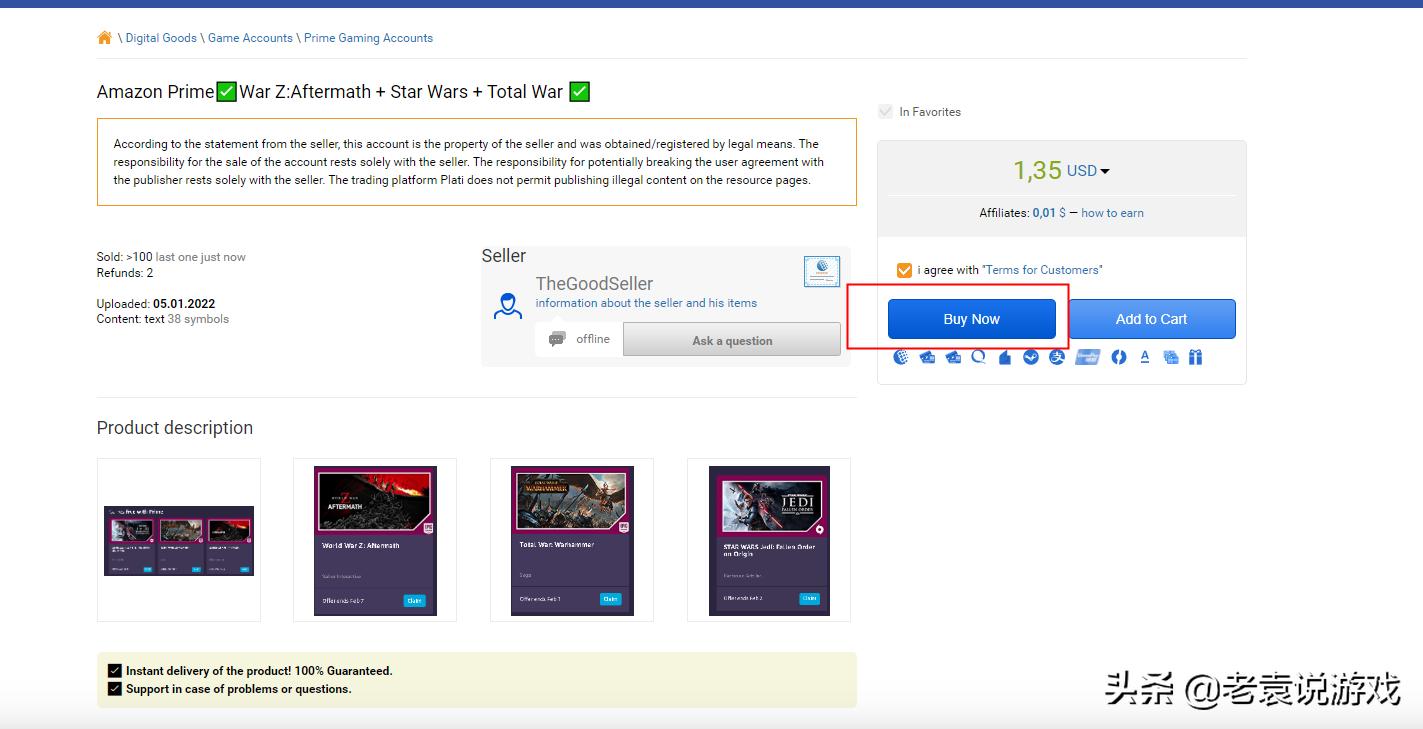The height and width of the screenshot is (729, 1423).
Task: Click the seller profile avatar icon
Action: (x=508, y=306)
